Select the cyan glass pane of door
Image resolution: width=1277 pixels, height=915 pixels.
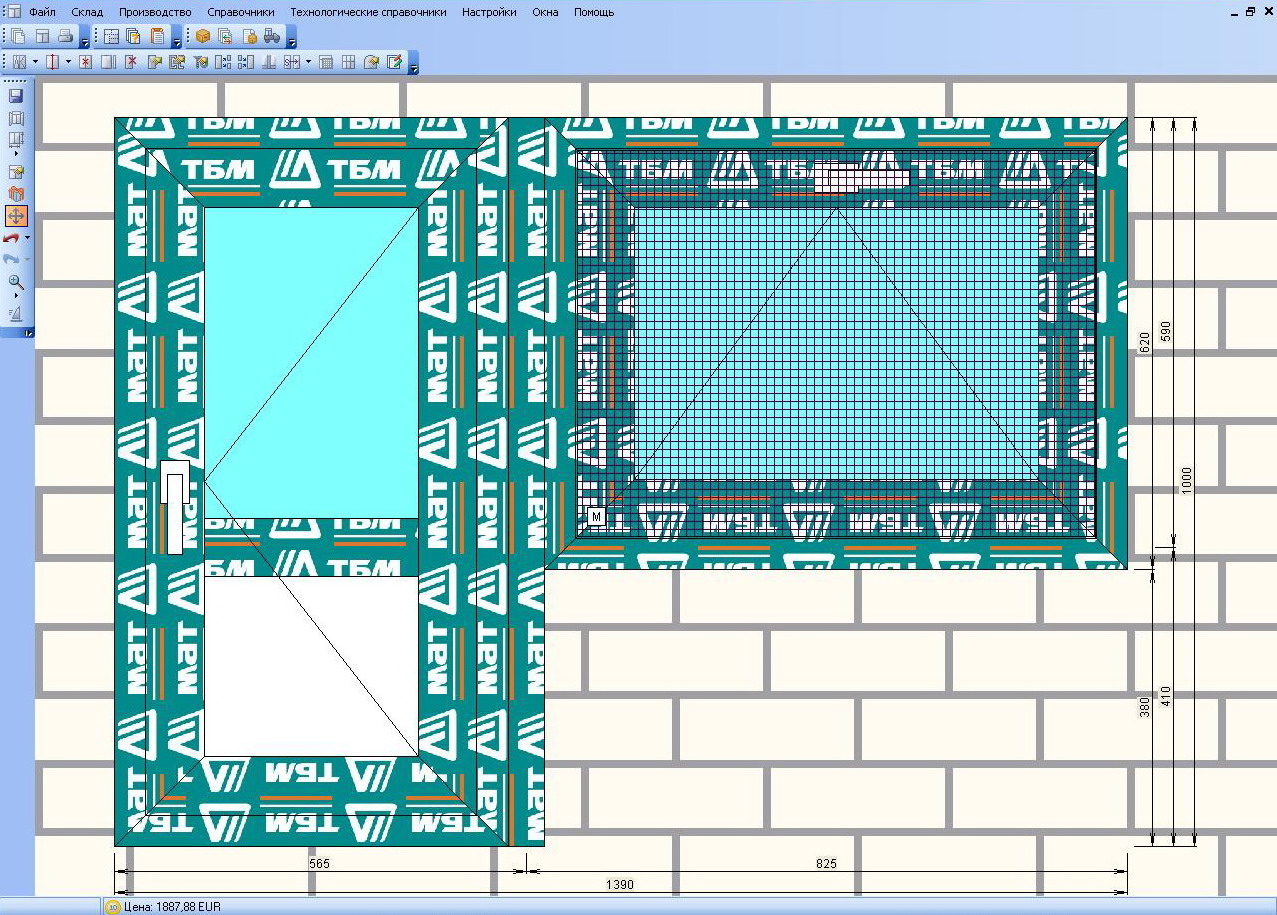click(311, 362)
